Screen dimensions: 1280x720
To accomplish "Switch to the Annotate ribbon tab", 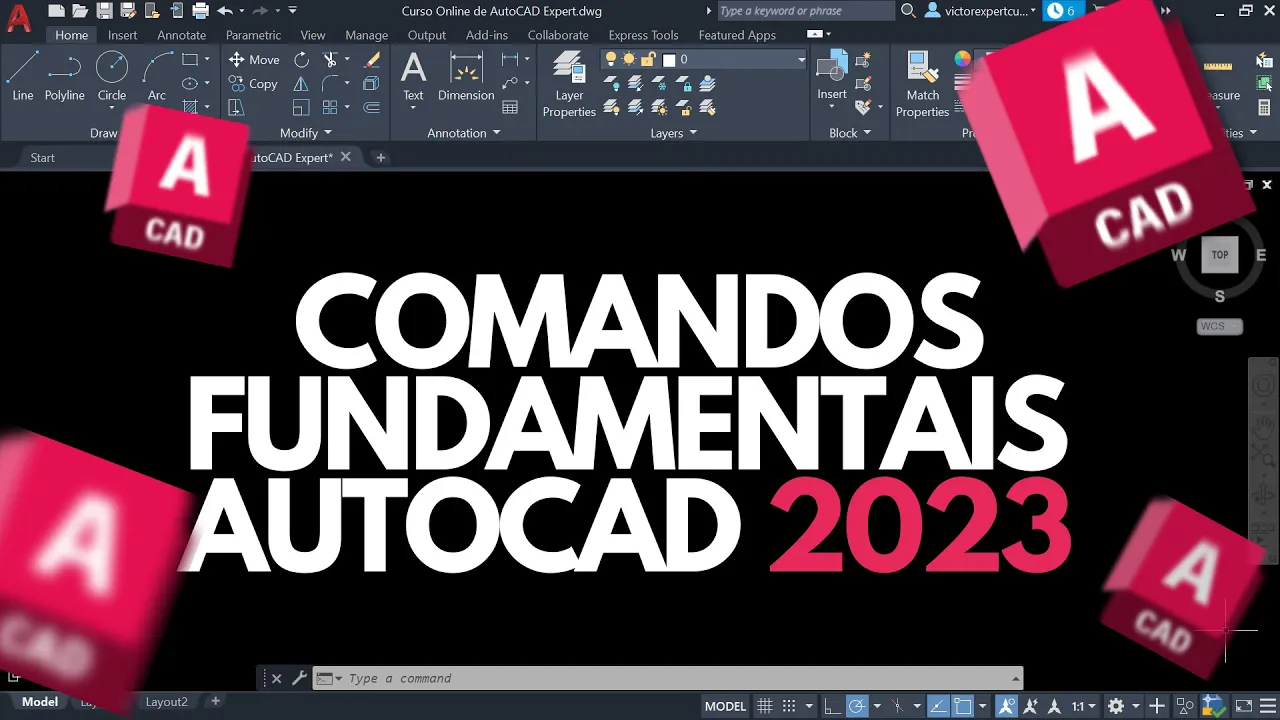I will tap(182, 35).
